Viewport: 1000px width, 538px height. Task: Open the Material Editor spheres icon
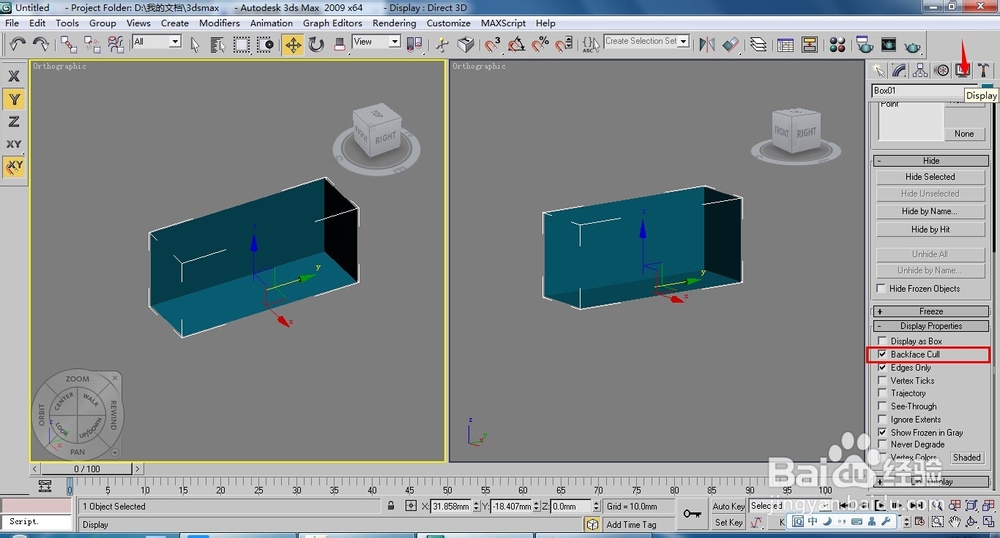click(837, 44)
